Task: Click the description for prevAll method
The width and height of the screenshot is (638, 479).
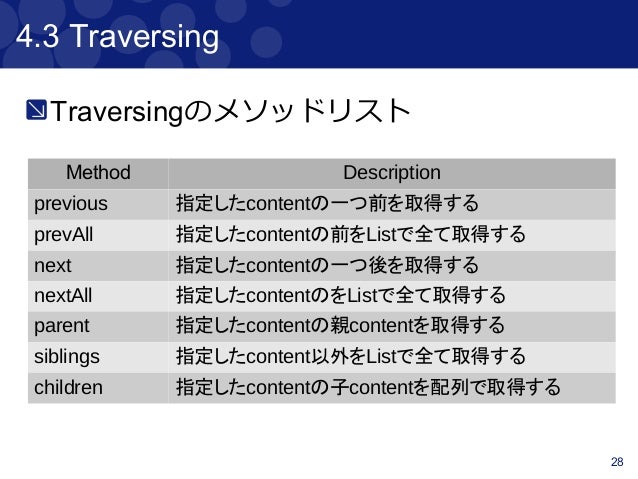Action: tap(351, 234)
